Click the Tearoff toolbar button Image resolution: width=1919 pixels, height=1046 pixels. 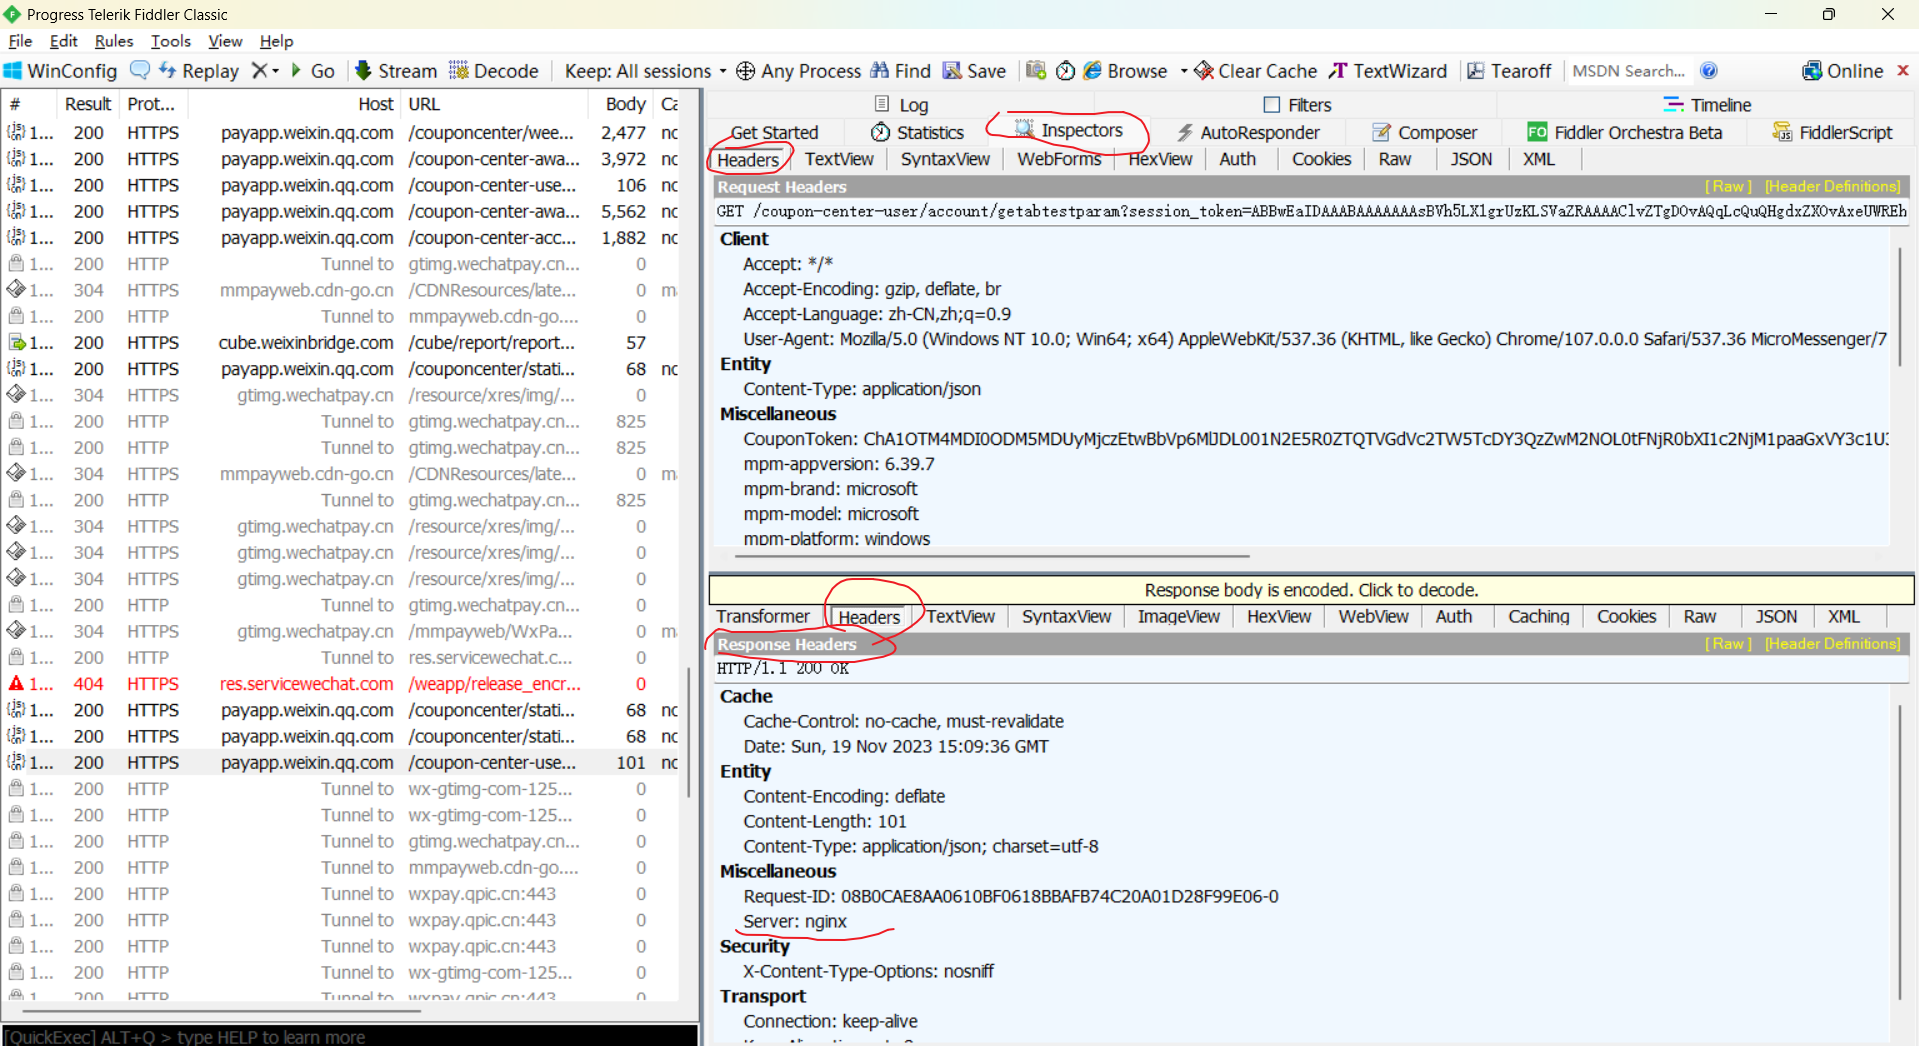(1509, 71)
